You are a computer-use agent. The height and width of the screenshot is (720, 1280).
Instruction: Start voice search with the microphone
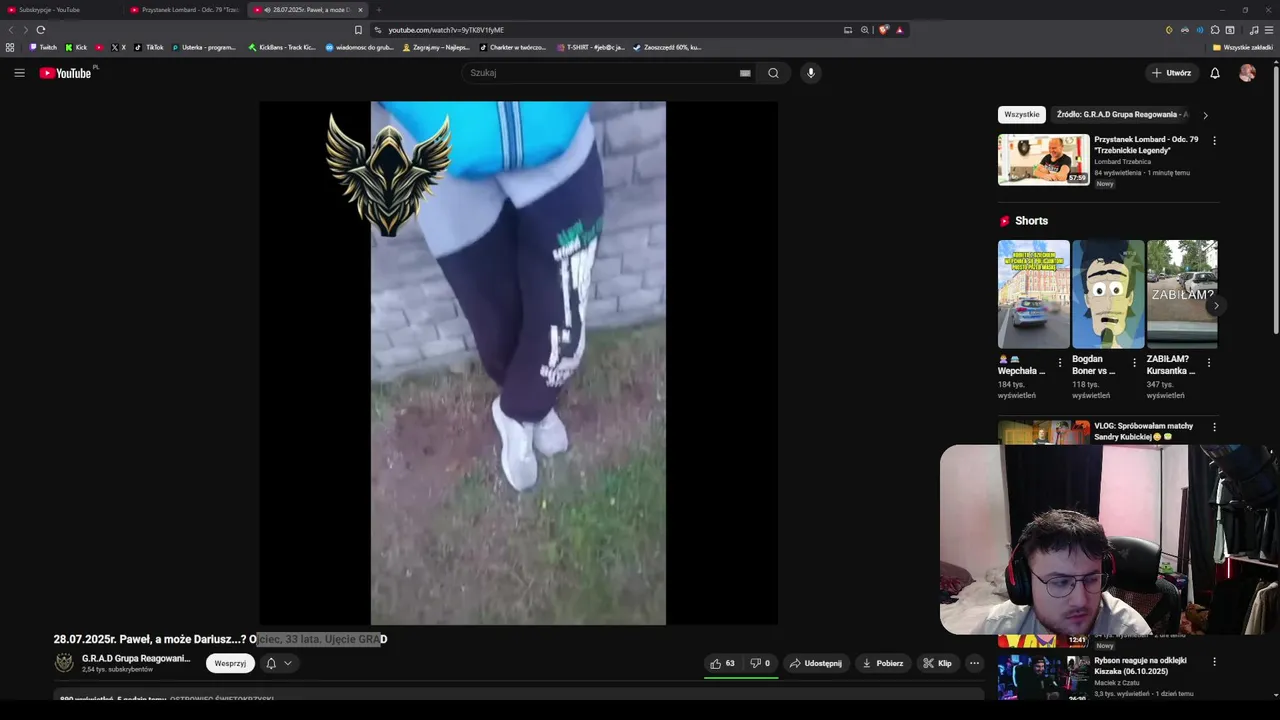pyautogui.click(x=811, y=73)
